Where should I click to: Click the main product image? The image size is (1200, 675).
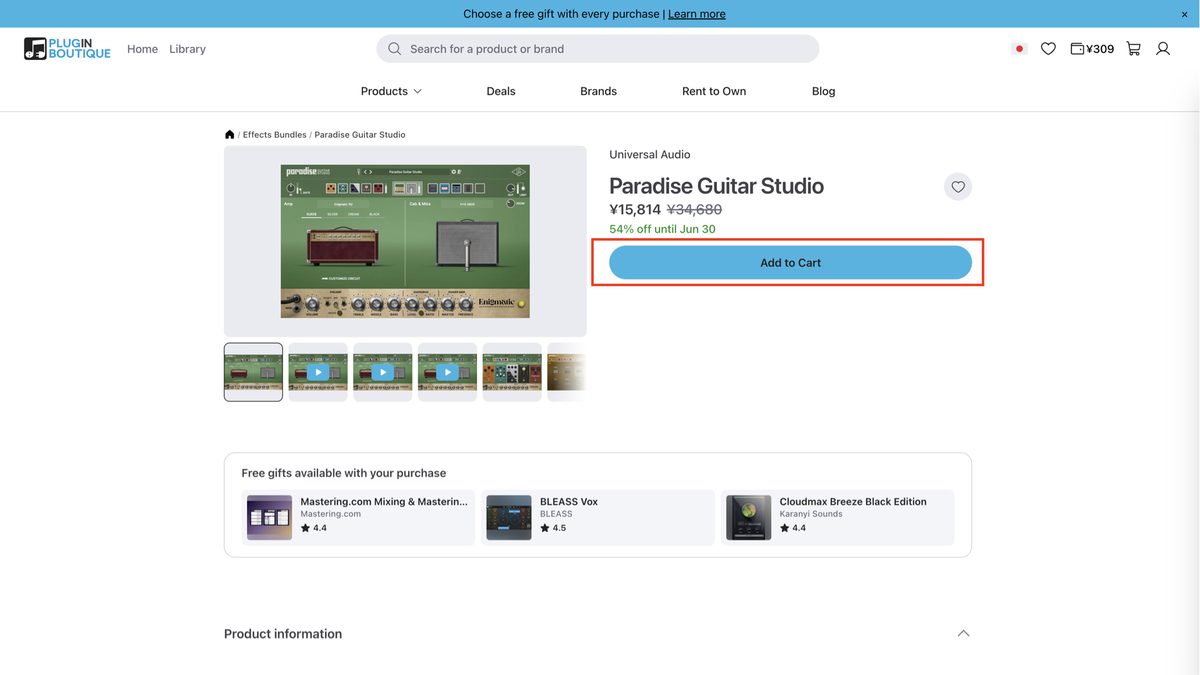(405, 241)
